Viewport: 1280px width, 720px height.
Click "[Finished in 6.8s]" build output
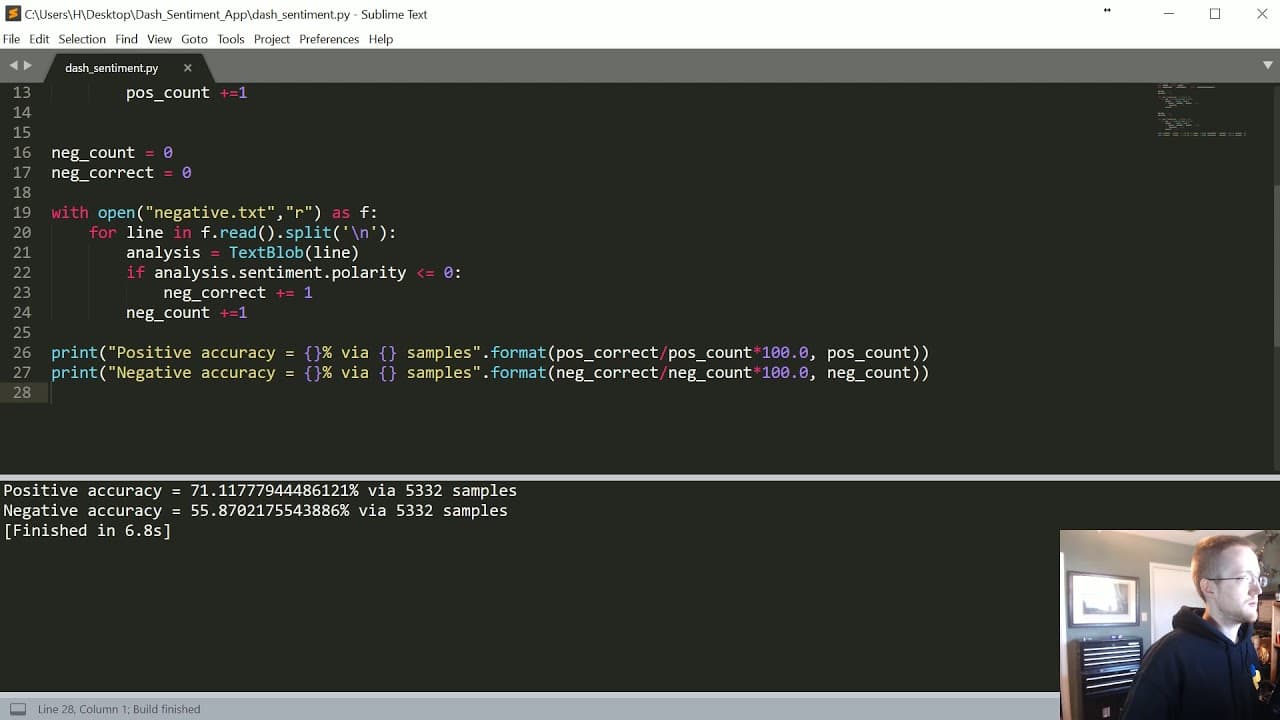[x=87, y=530]
